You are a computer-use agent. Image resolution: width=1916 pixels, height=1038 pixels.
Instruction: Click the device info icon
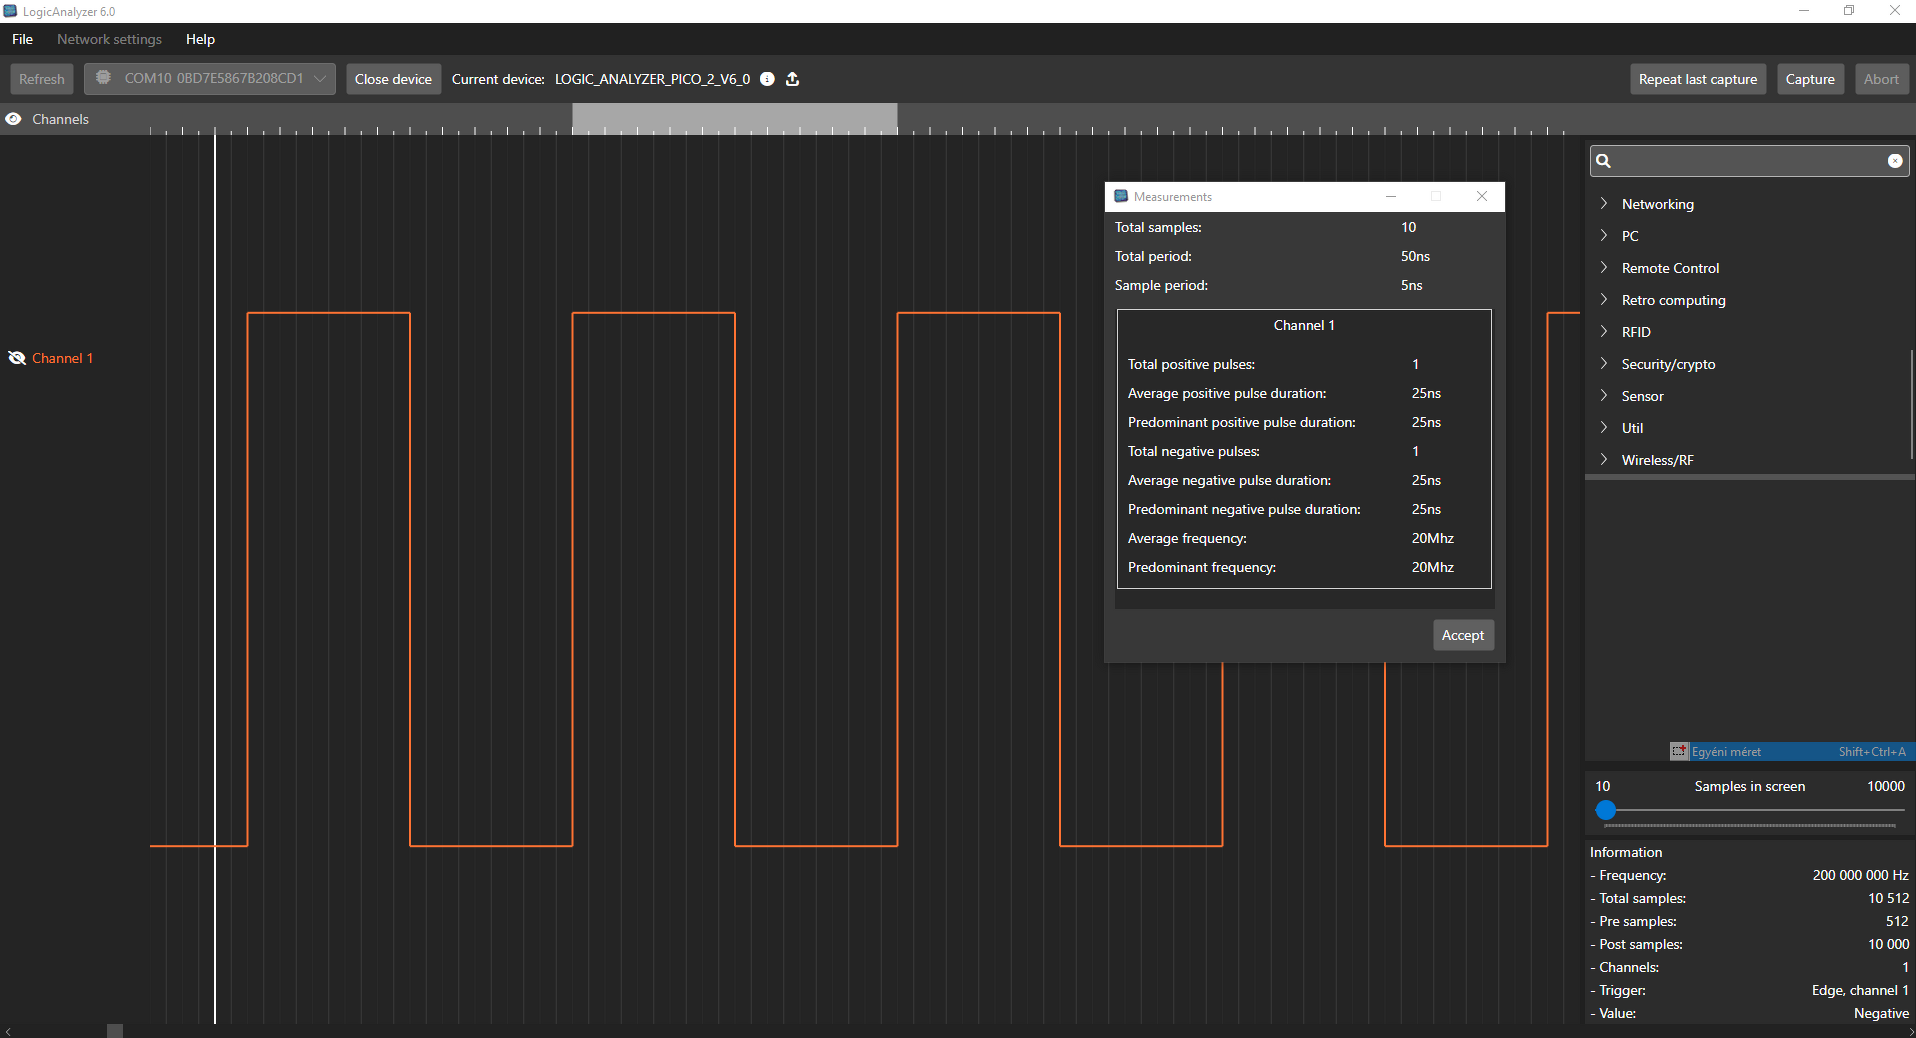point(767,79)
